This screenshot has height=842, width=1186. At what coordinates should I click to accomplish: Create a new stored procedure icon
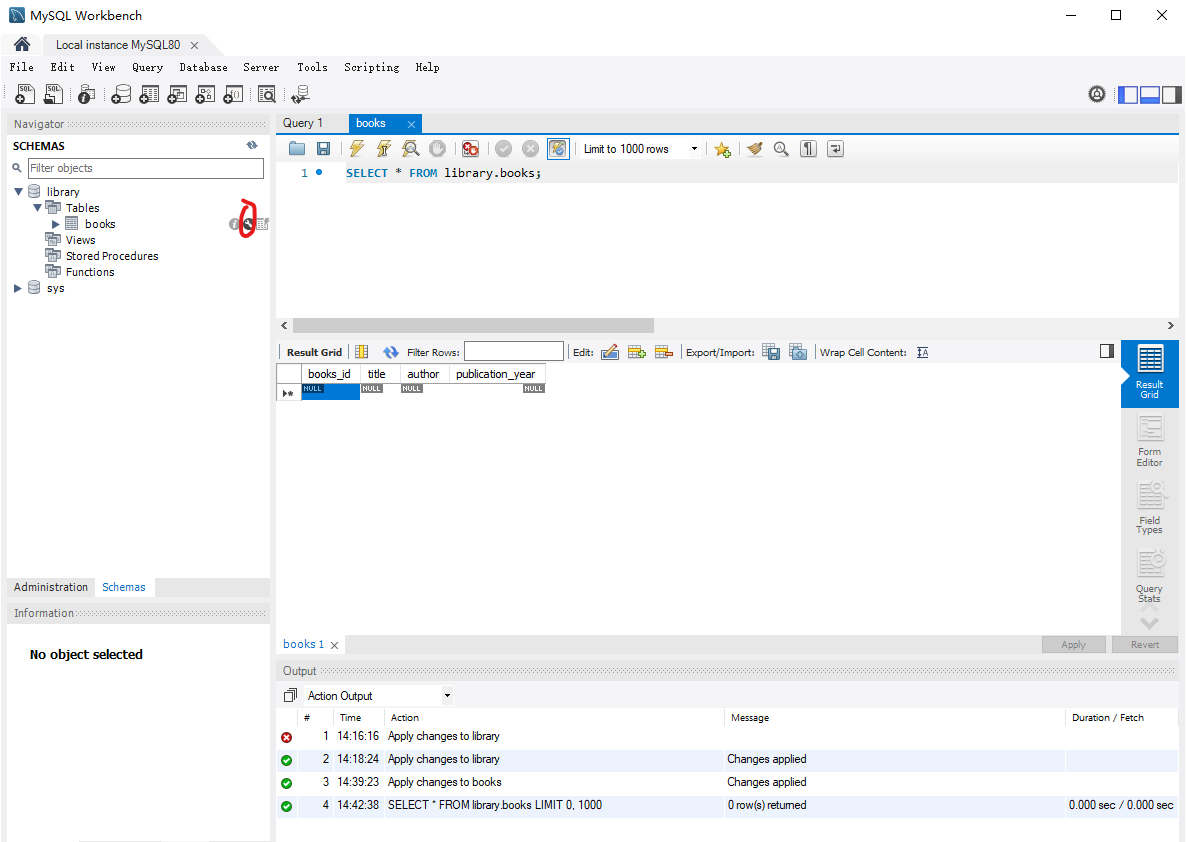[205, 95]
